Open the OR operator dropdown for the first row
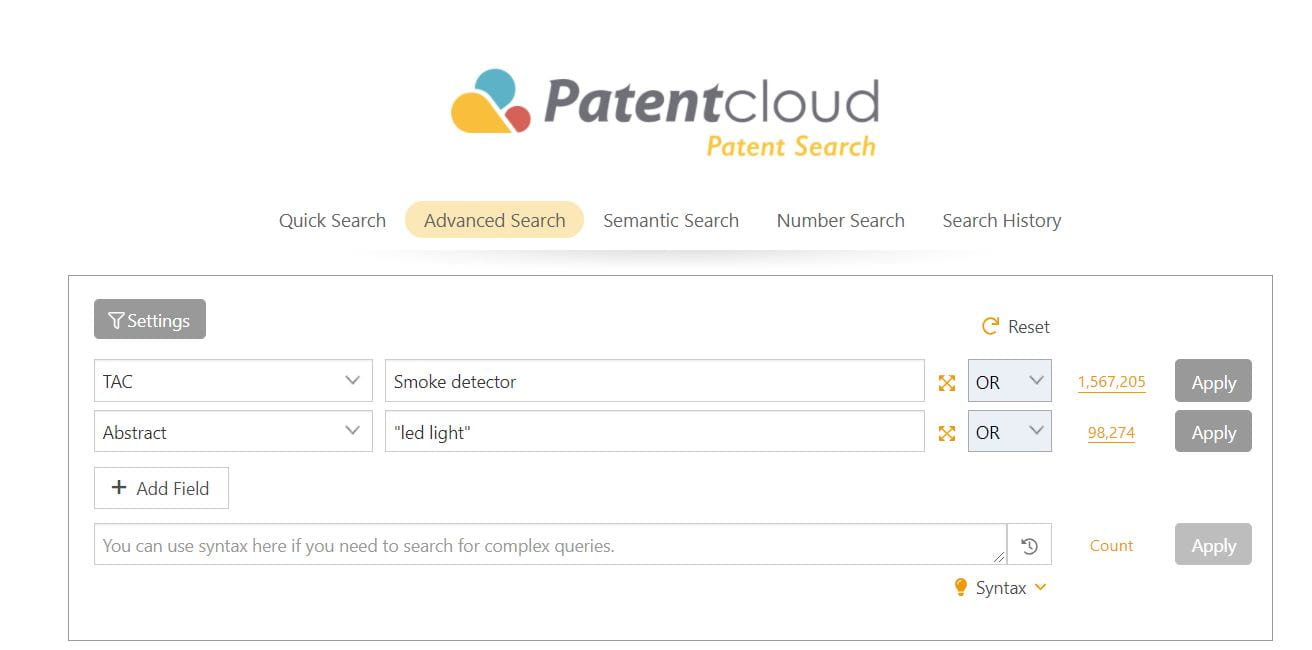The width and height of the screenshot is (1312, 650). pyautogui.click(x=1009, y=381)
